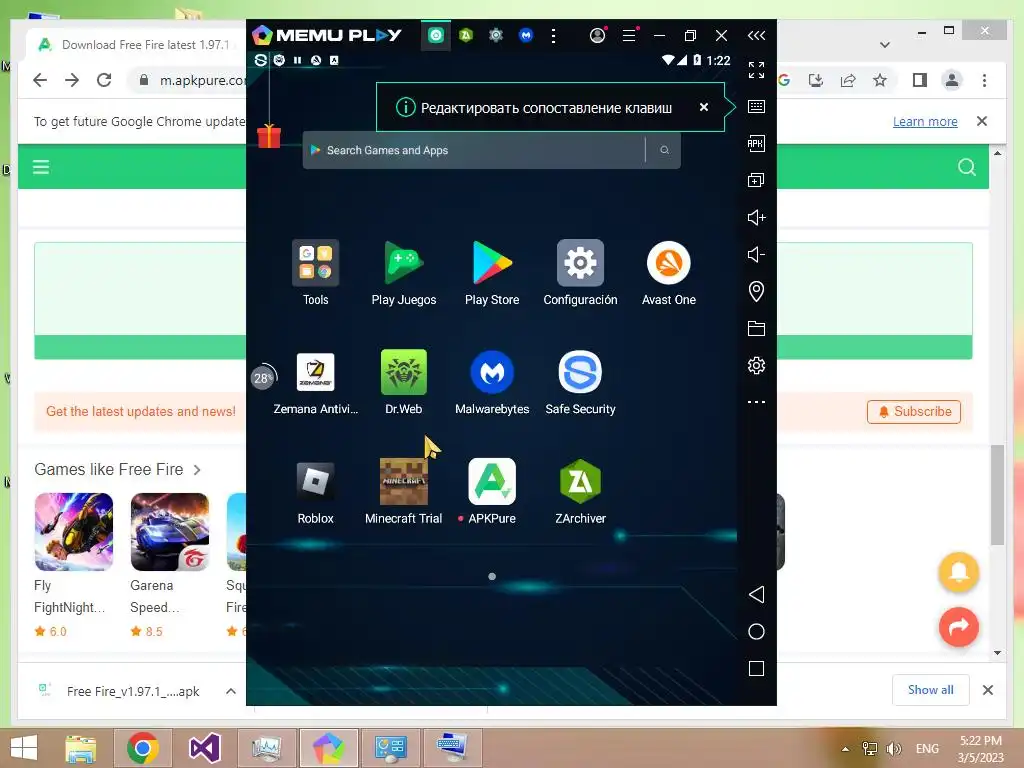Open Malwarebytes app

[492, 372]
